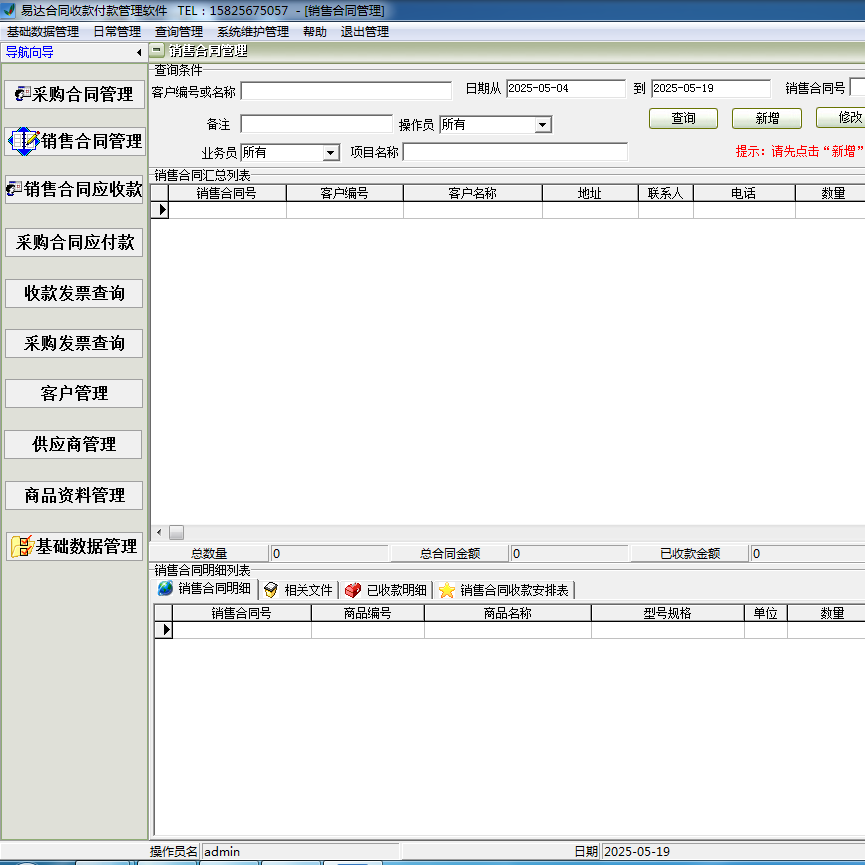Click the 到 end date field
Screen dimensions: 865x865
point(711,88)
